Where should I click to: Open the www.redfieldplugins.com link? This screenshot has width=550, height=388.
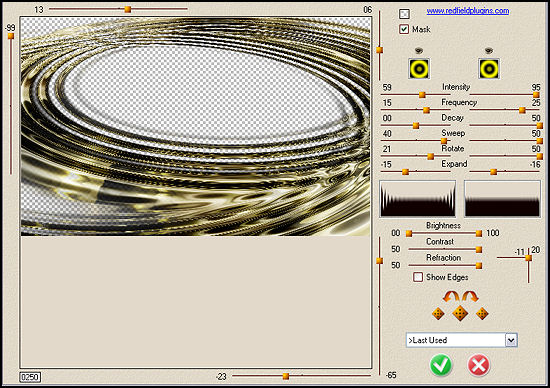[x=468, y=11]
